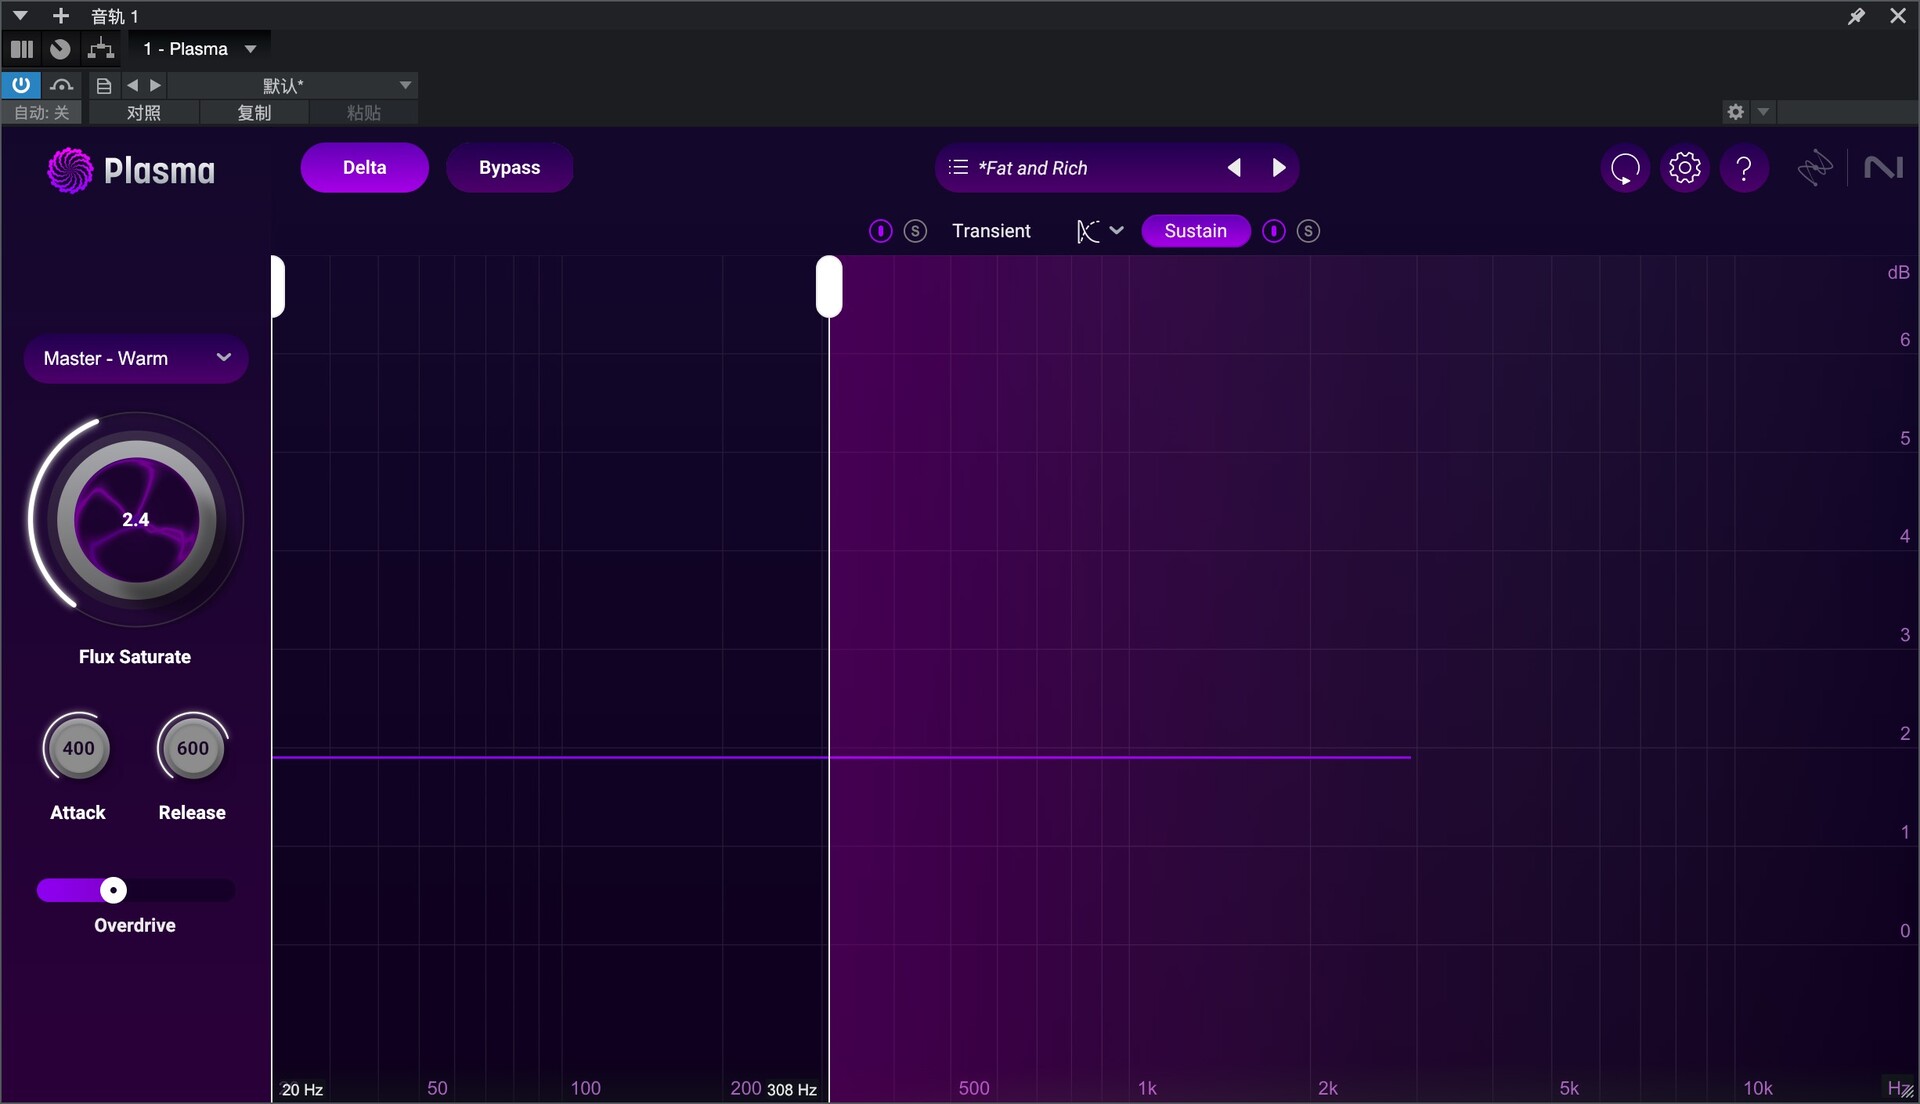This screenshot has height=1104, width=1920.
Task: Expand the arrow beside host gear
Action: [x=1763, y=112]
